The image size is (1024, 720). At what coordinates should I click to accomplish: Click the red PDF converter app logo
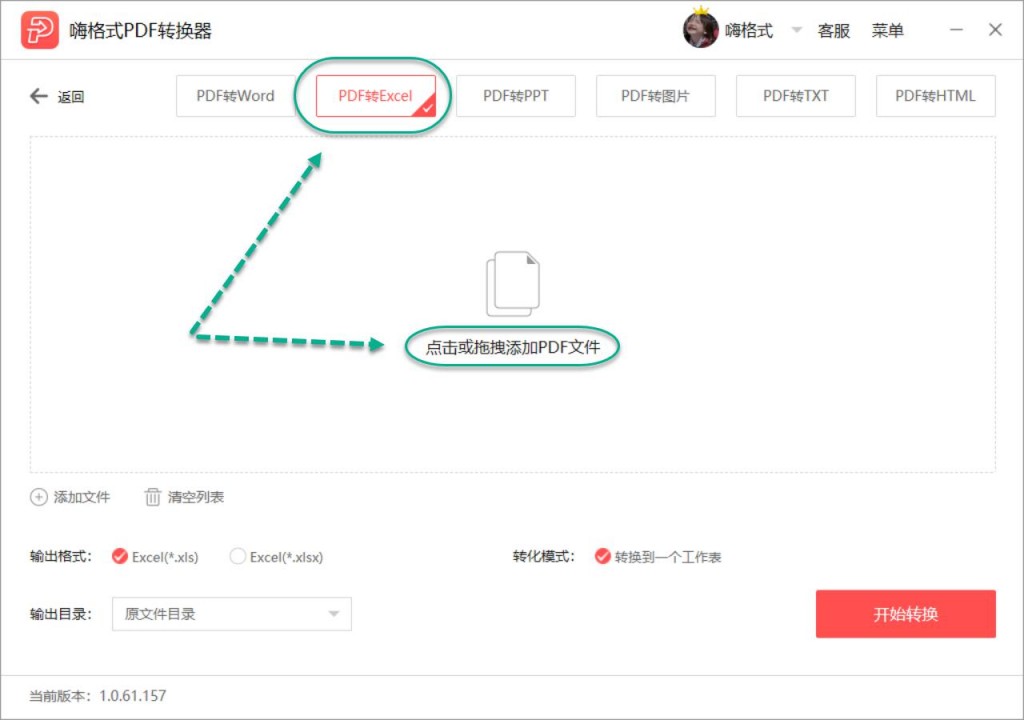[39, 30]
